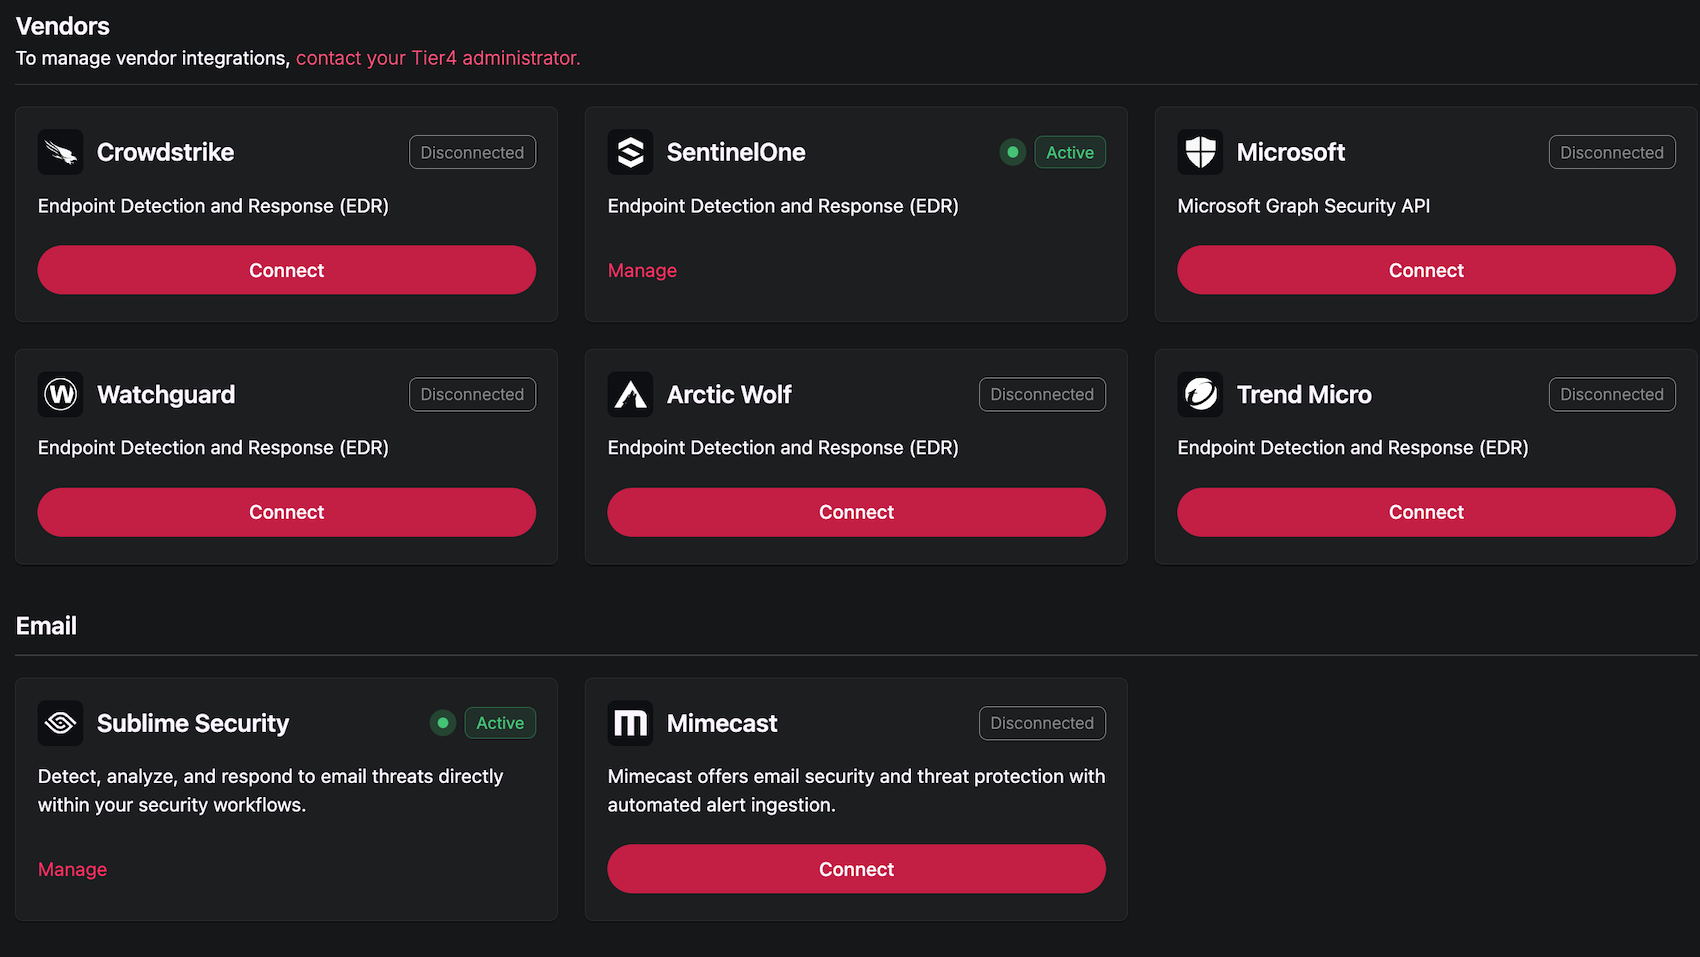Click Mimecast Disconnected status badge
This screenshot has width=1700, height=957.
[1042, 723]
